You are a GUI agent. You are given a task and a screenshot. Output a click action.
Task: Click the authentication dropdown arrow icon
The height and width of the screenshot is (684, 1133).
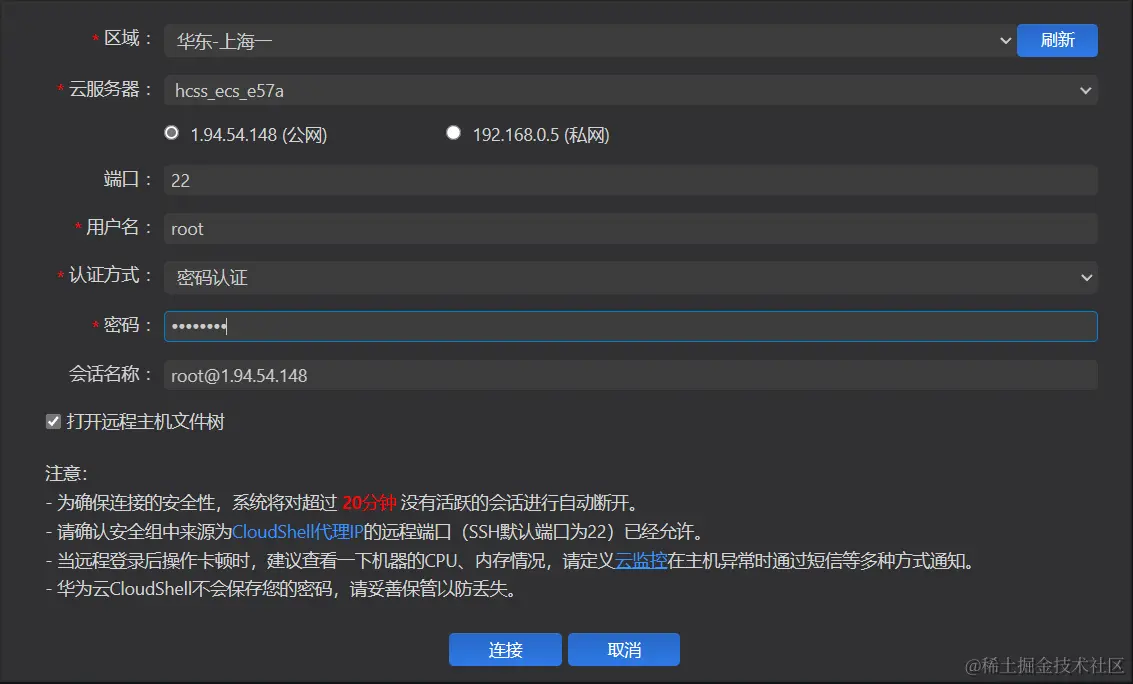click(x=1085, y=277)
